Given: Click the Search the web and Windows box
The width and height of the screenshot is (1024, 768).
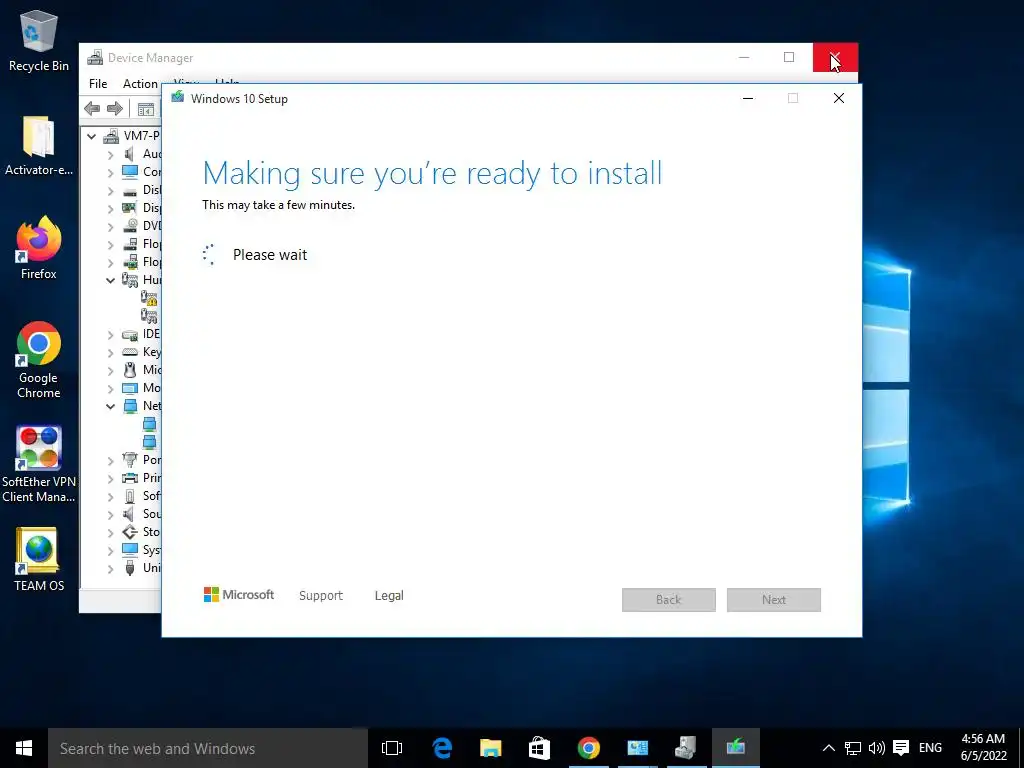Looking at the screenshot, I should (x=208, y=748).
